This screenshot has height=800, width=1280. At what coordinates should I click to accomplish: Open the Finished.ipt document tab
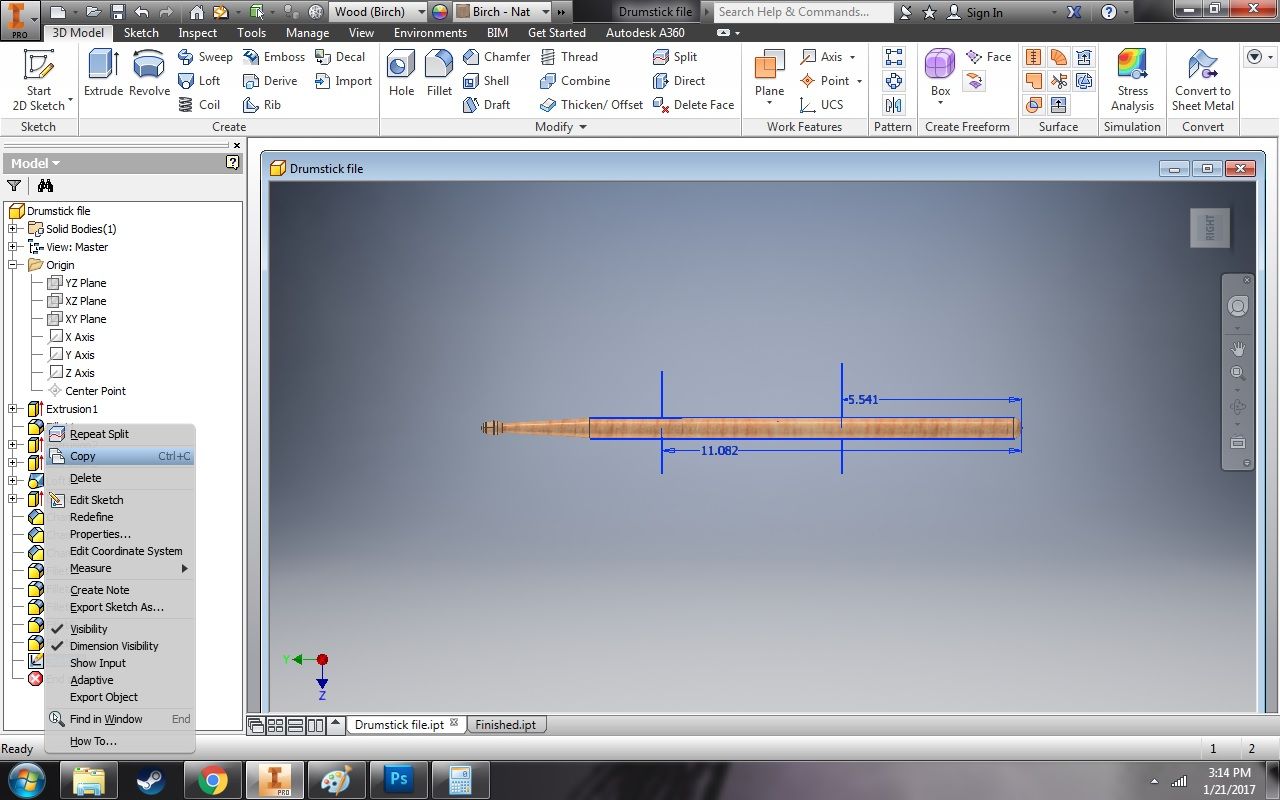[x=506, y=724]
